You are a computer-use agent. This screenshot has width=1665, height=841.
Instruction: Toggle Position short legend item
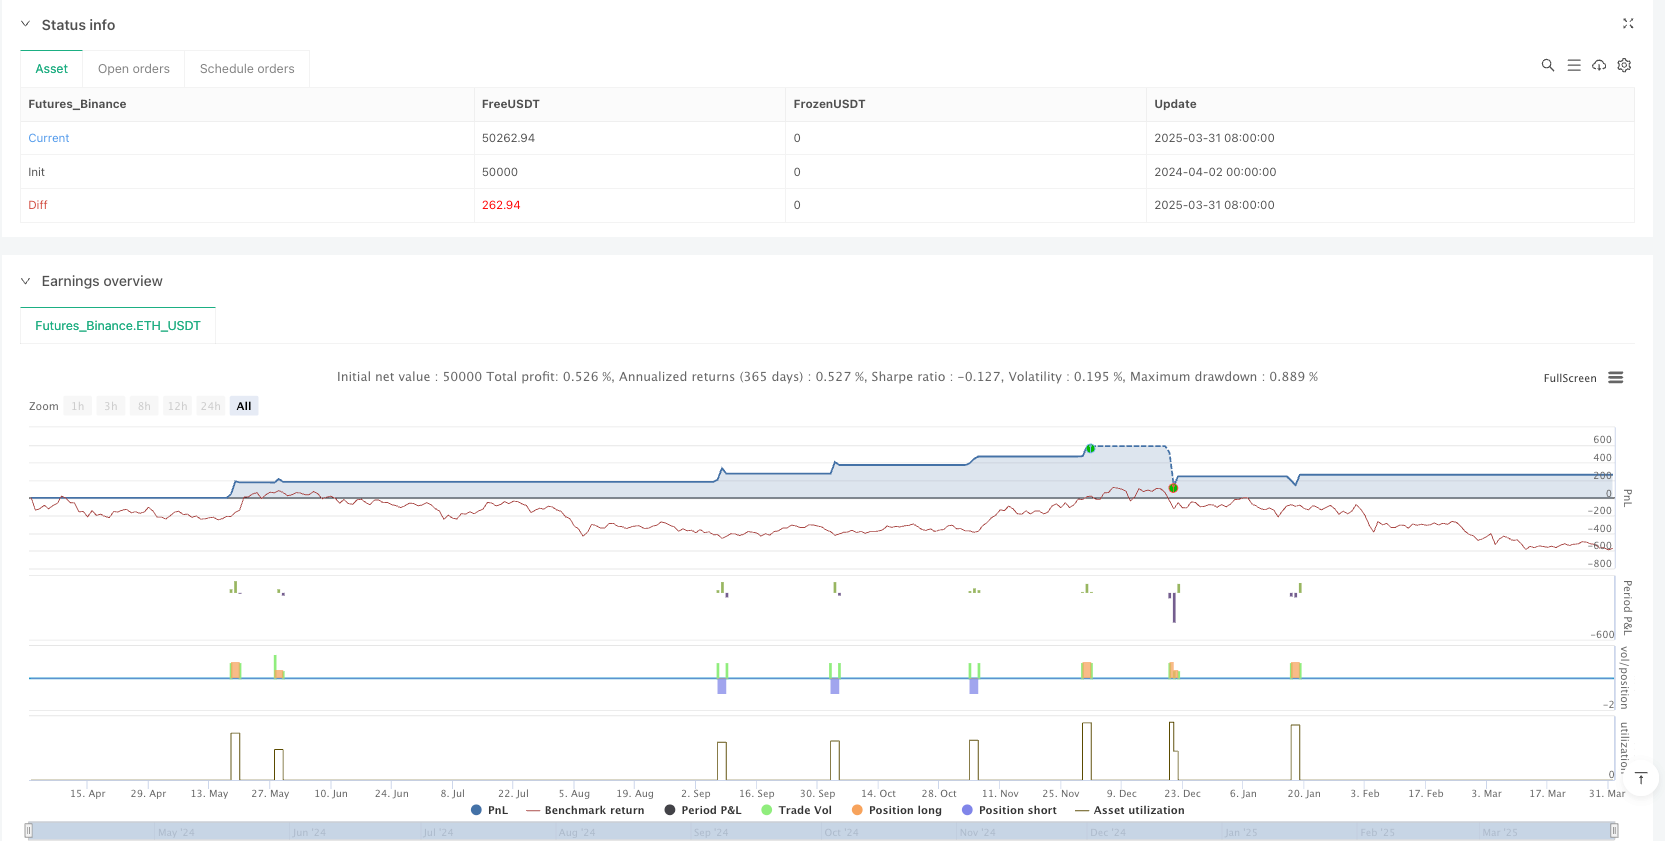tap(1008, 810)
